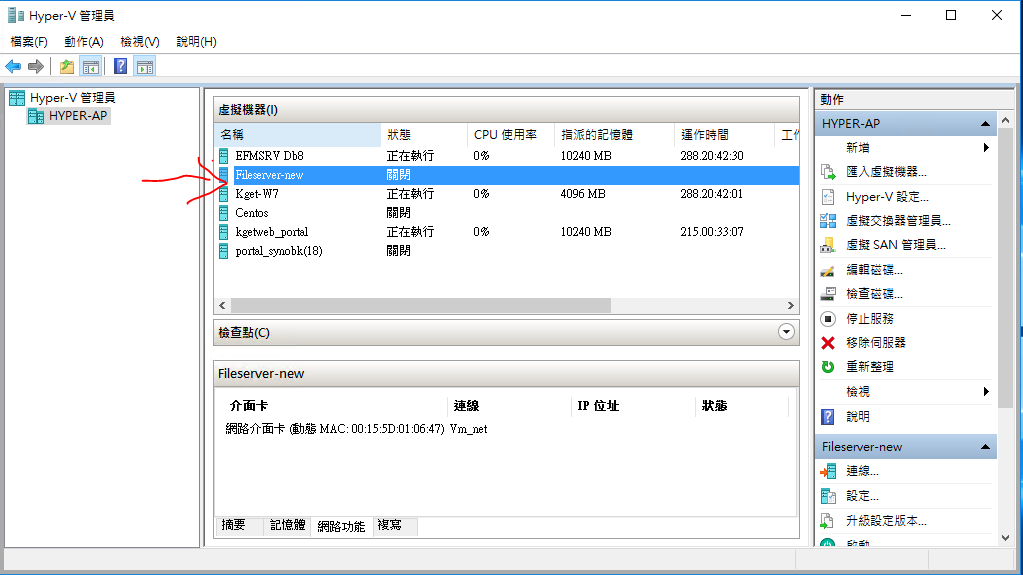The height and width of the screenshot is (575, 1023).
Task: Click the VM list scroll left arrow
Action: click(x=222, y=305)
